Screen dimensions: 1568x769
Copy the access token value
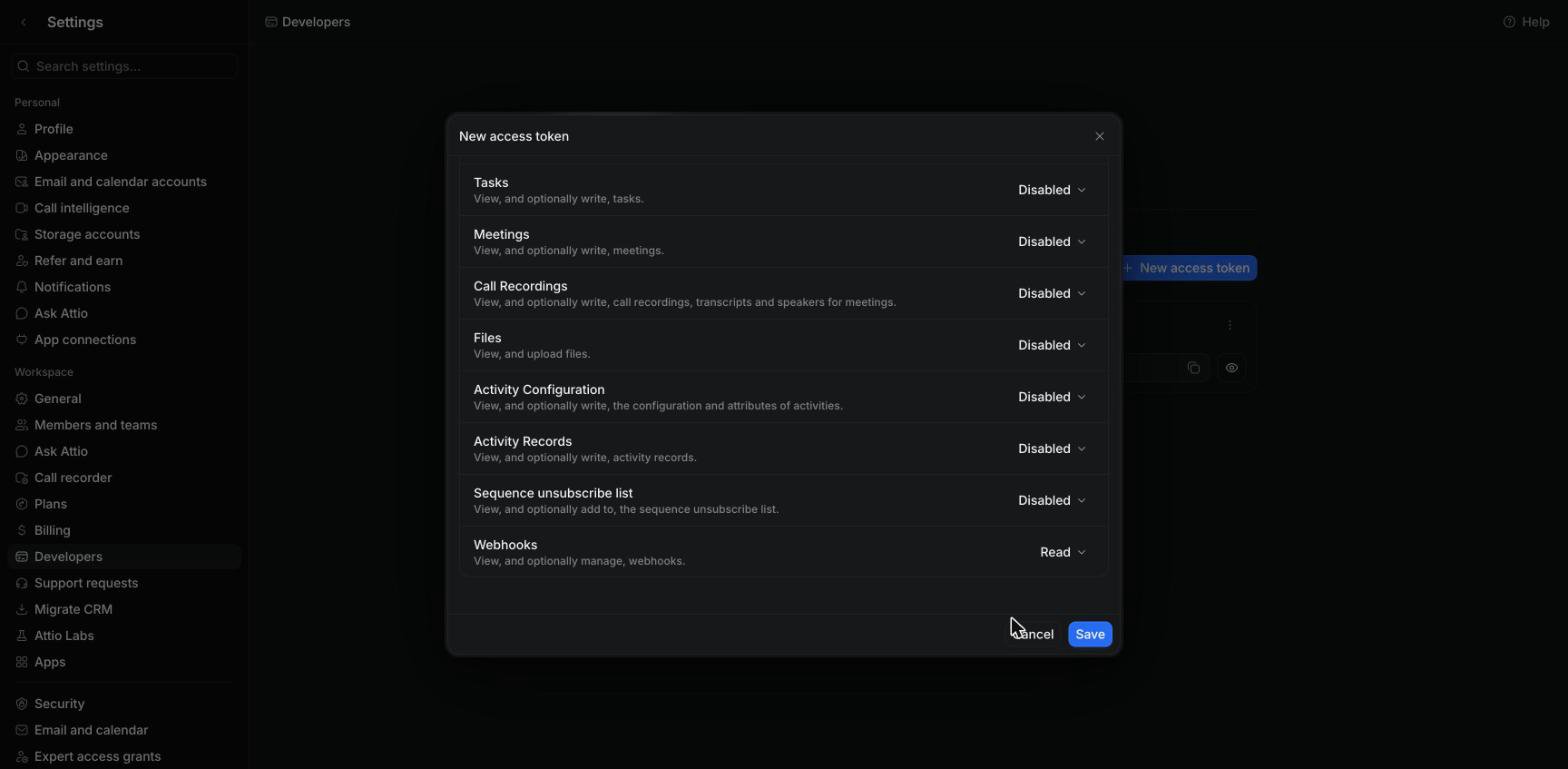pos(1193,368)
